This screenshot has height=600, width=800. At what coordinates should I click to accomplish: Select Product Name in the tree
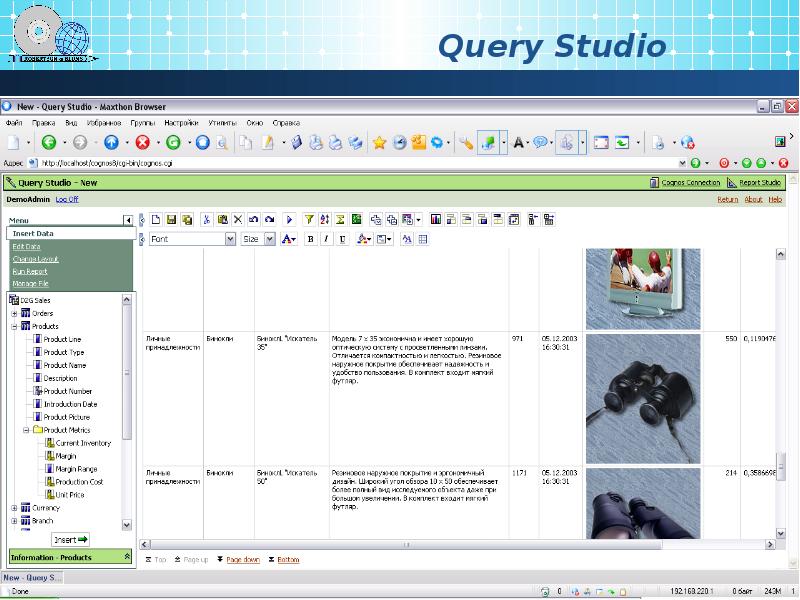(x=64, y=365)
